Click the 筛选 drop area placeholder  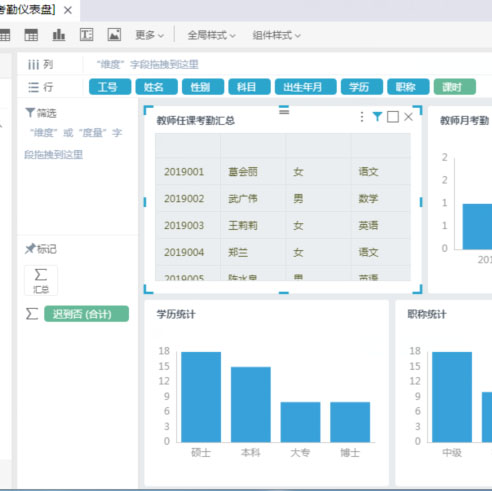73,143
